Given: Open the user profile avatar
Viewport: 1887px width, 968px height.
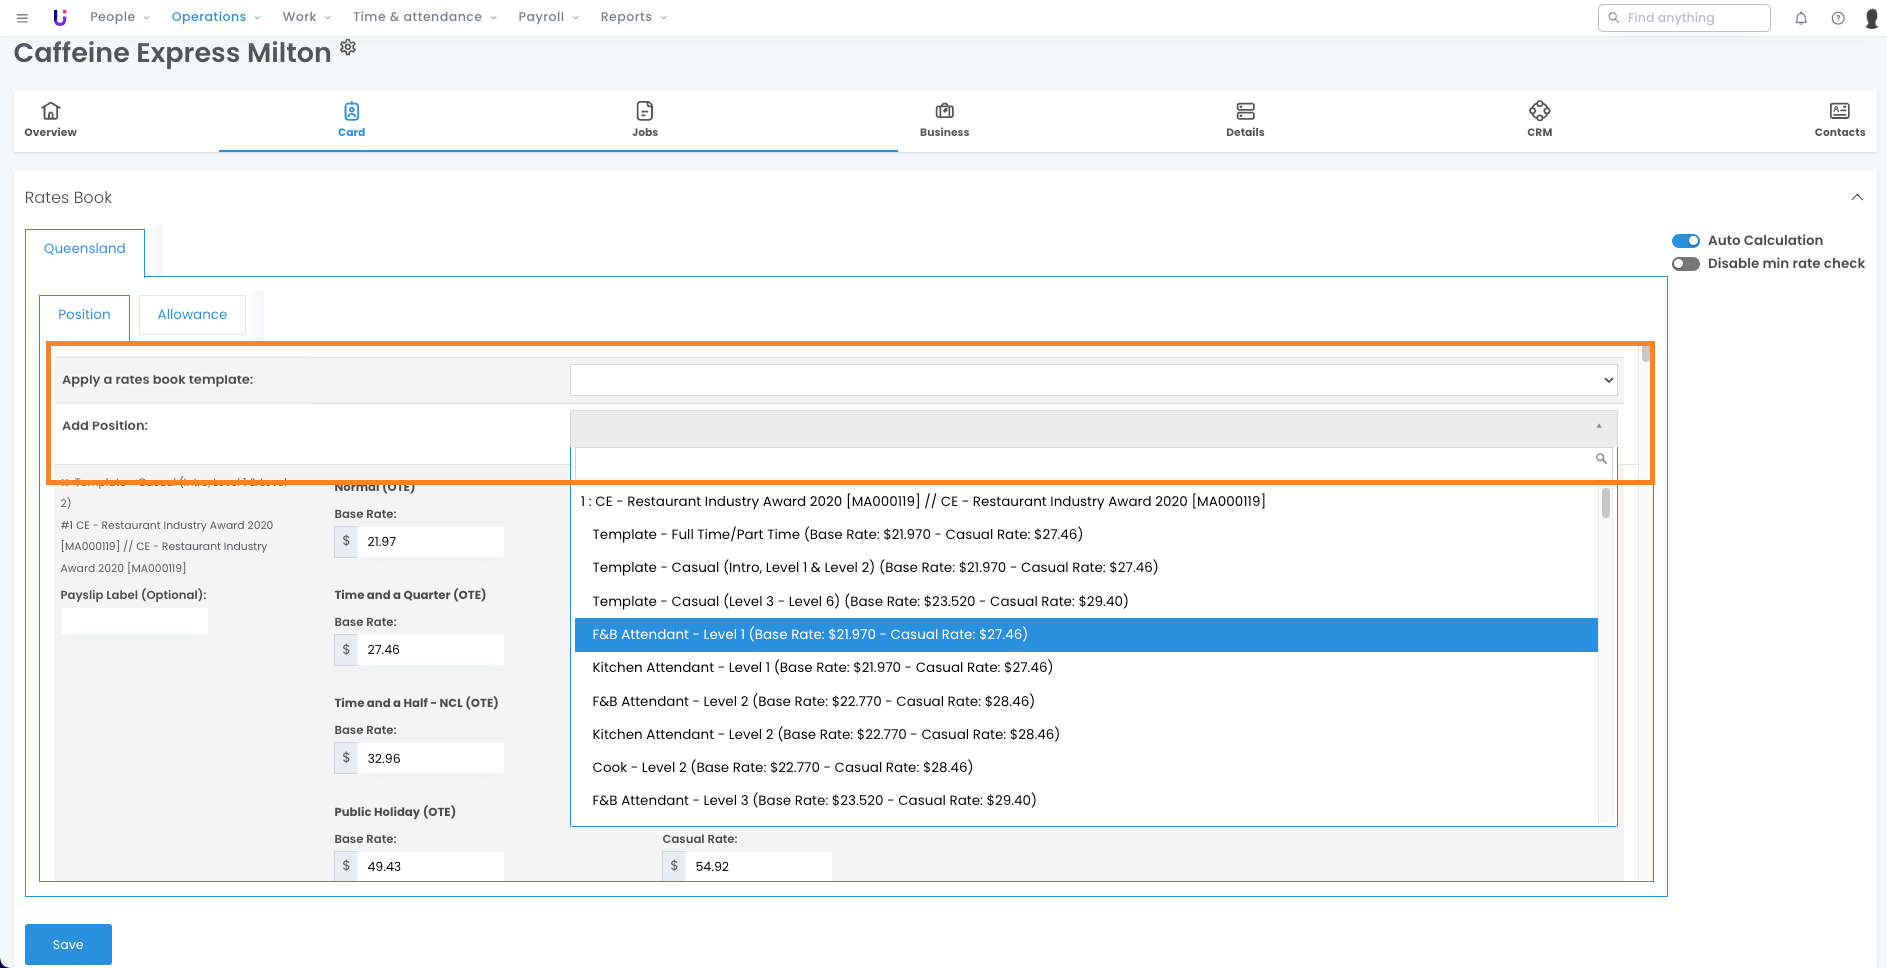Looking at the screenshot, I should [1871, 18].
